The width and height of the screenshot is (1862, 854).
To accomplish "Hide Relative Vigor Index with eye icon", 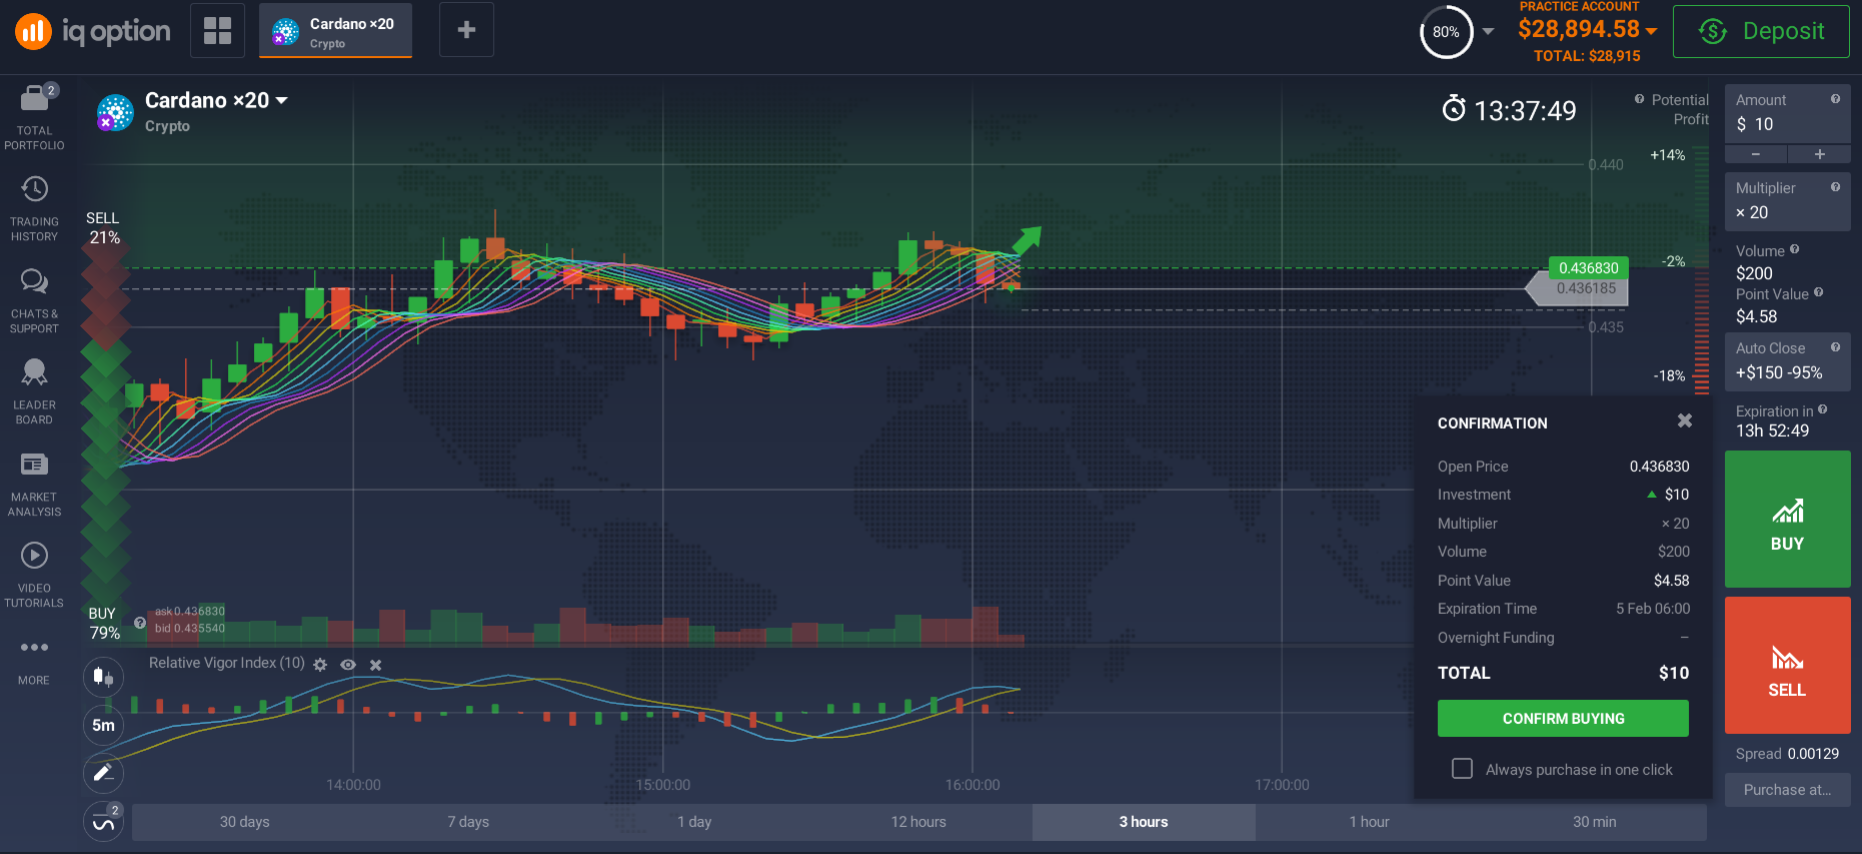I will [348, 665].
